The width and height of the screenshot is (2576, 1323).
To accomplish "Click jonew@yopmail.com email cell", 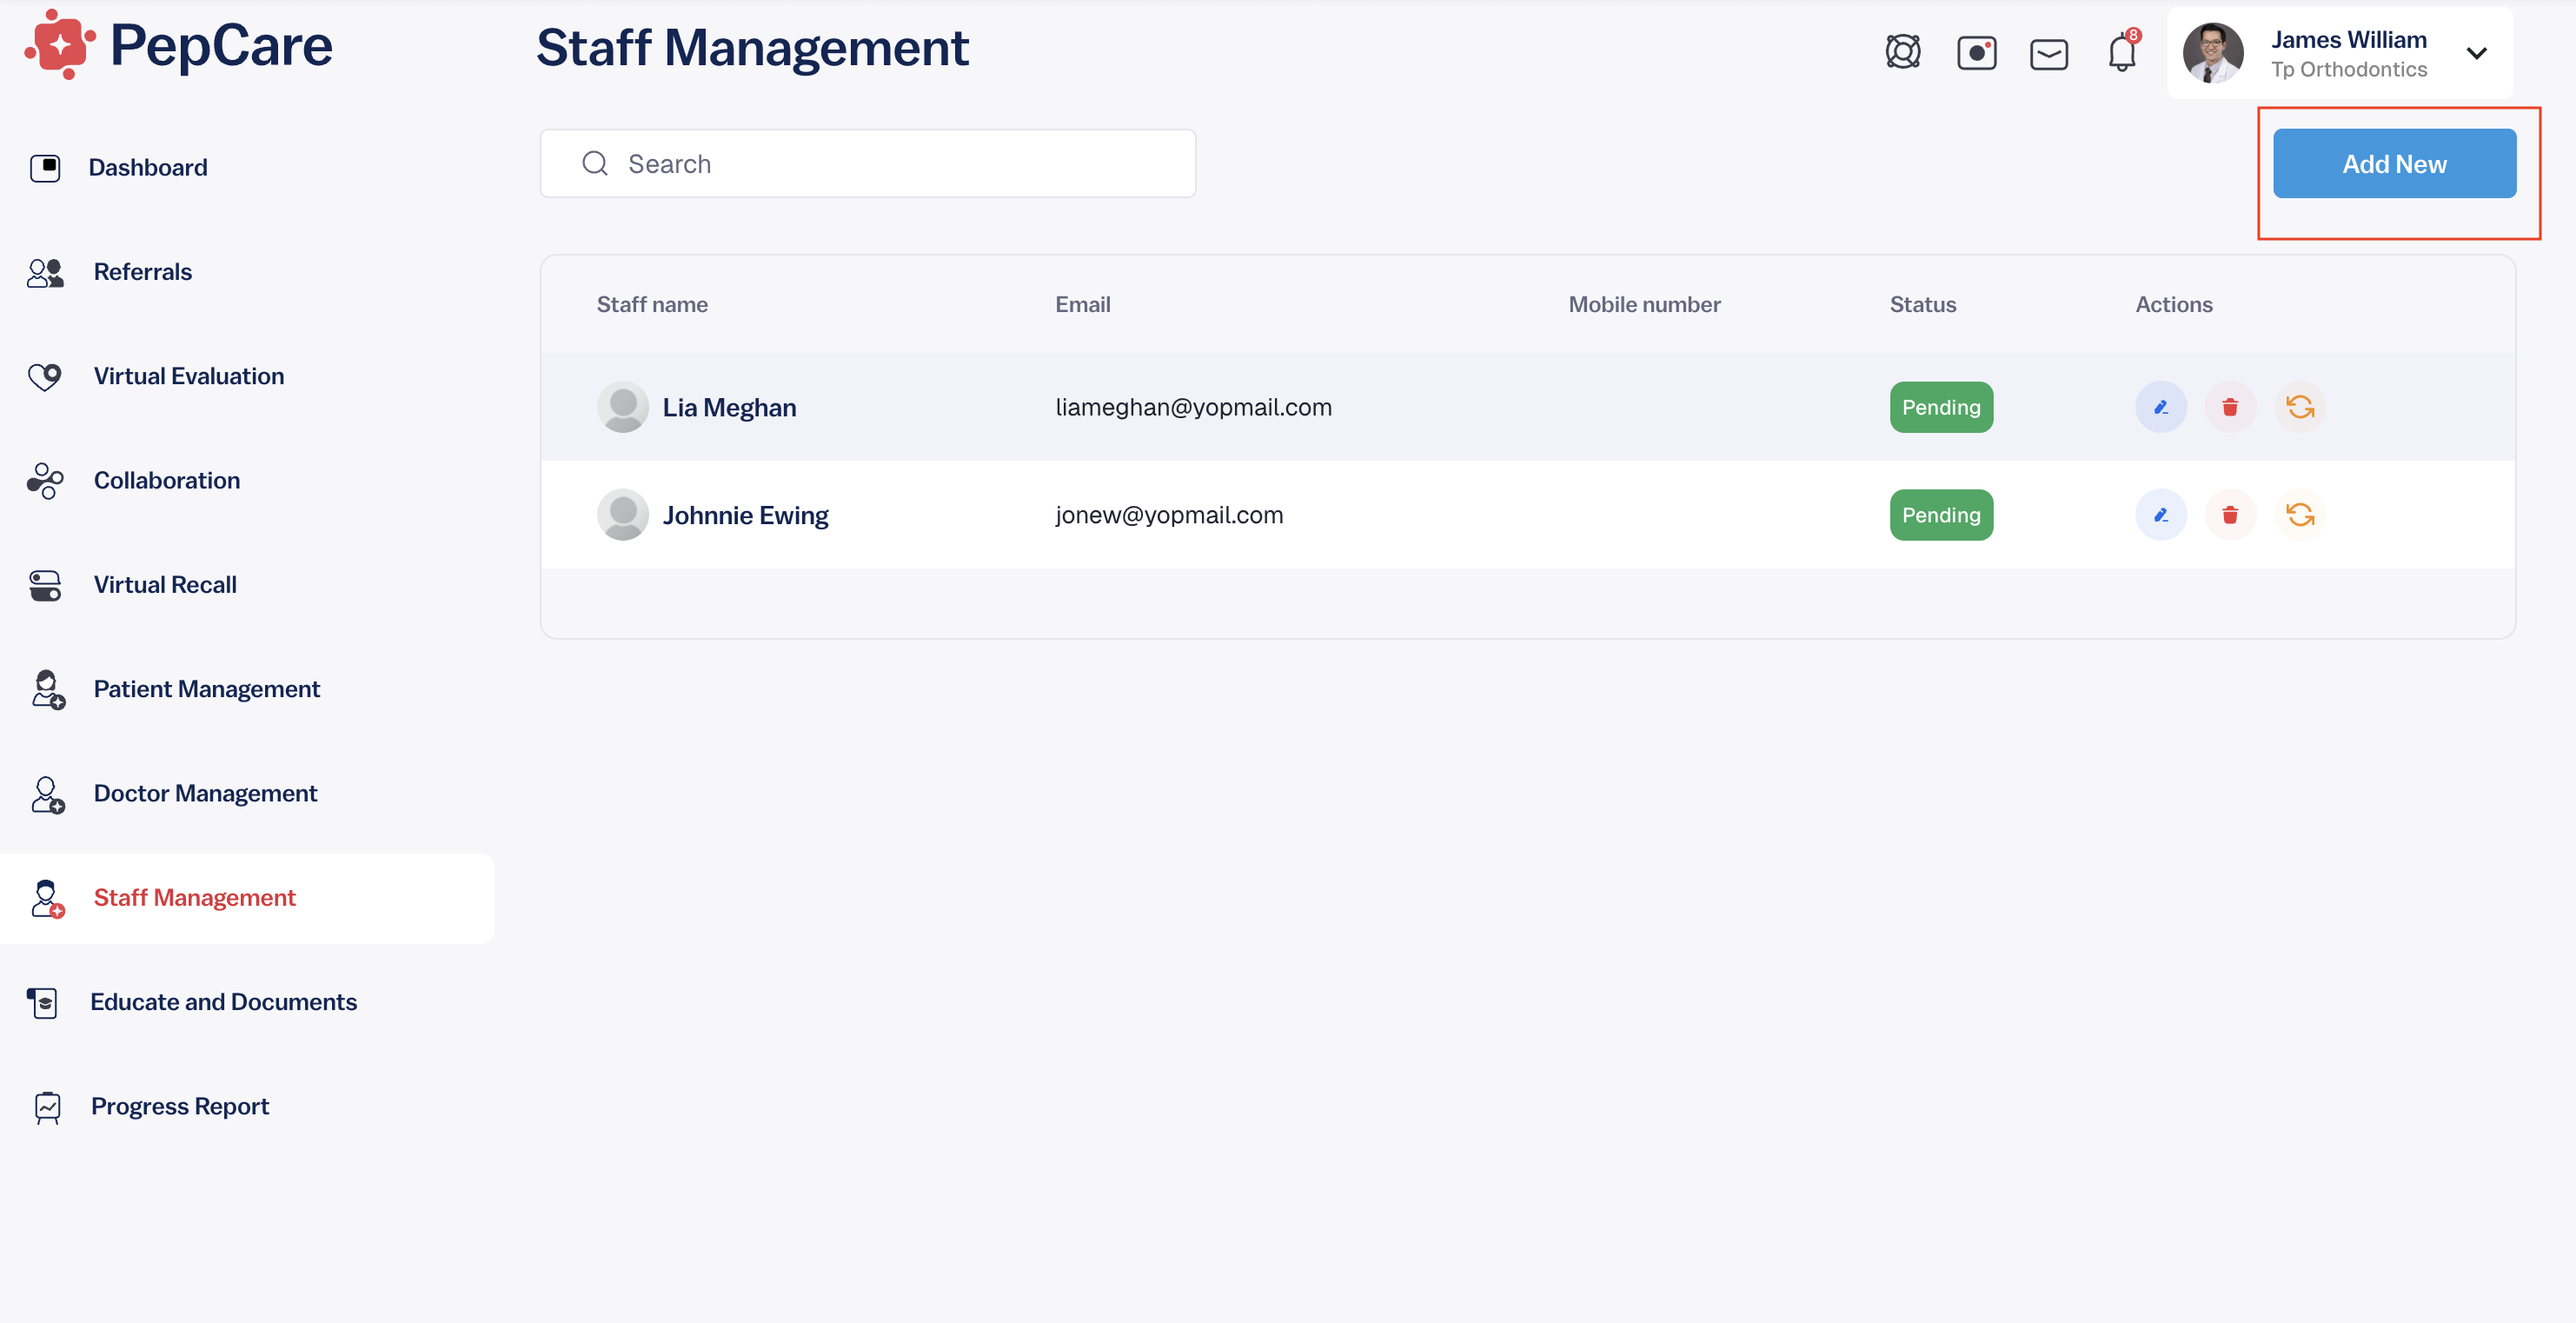I will (x=1169, y=515).
